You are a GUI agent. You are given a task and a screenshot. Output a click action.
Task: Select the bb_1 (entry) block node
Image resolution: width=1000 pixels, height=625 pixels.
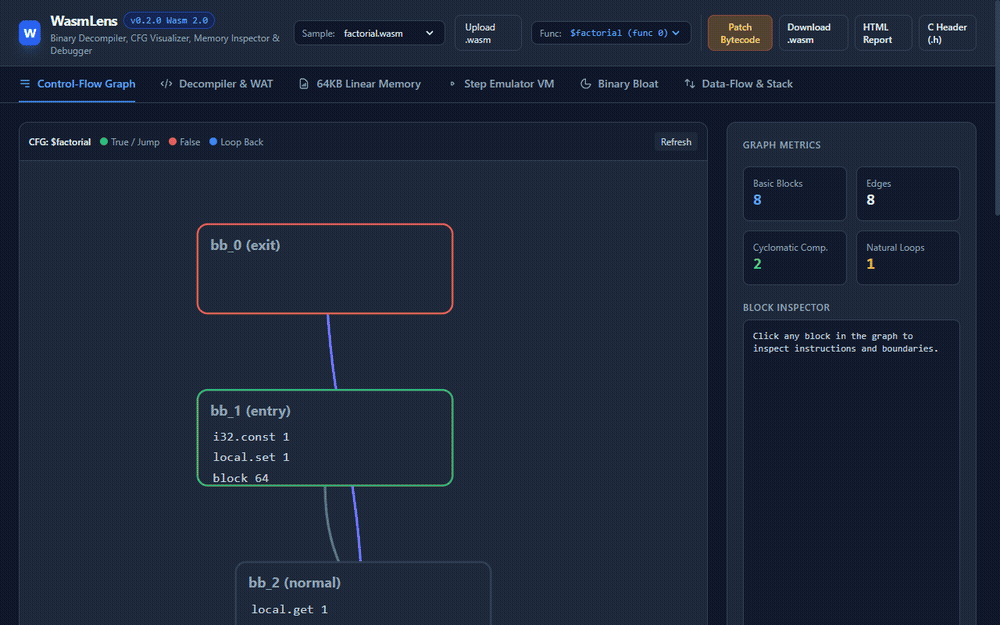coord(325,438)
